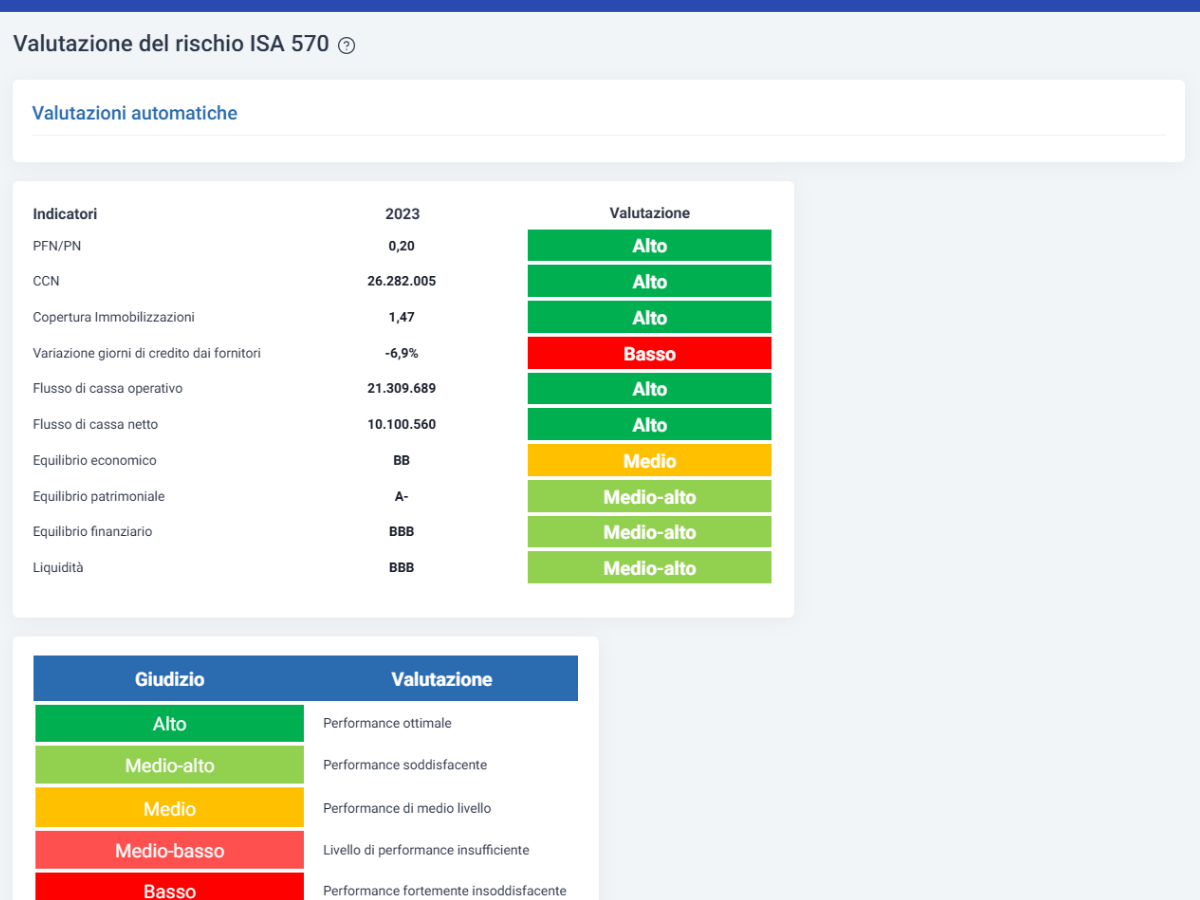The image size is (1200, 900).
Task: Open the Valutazioni automatiche section heading
Action: (x=135, y=113)
